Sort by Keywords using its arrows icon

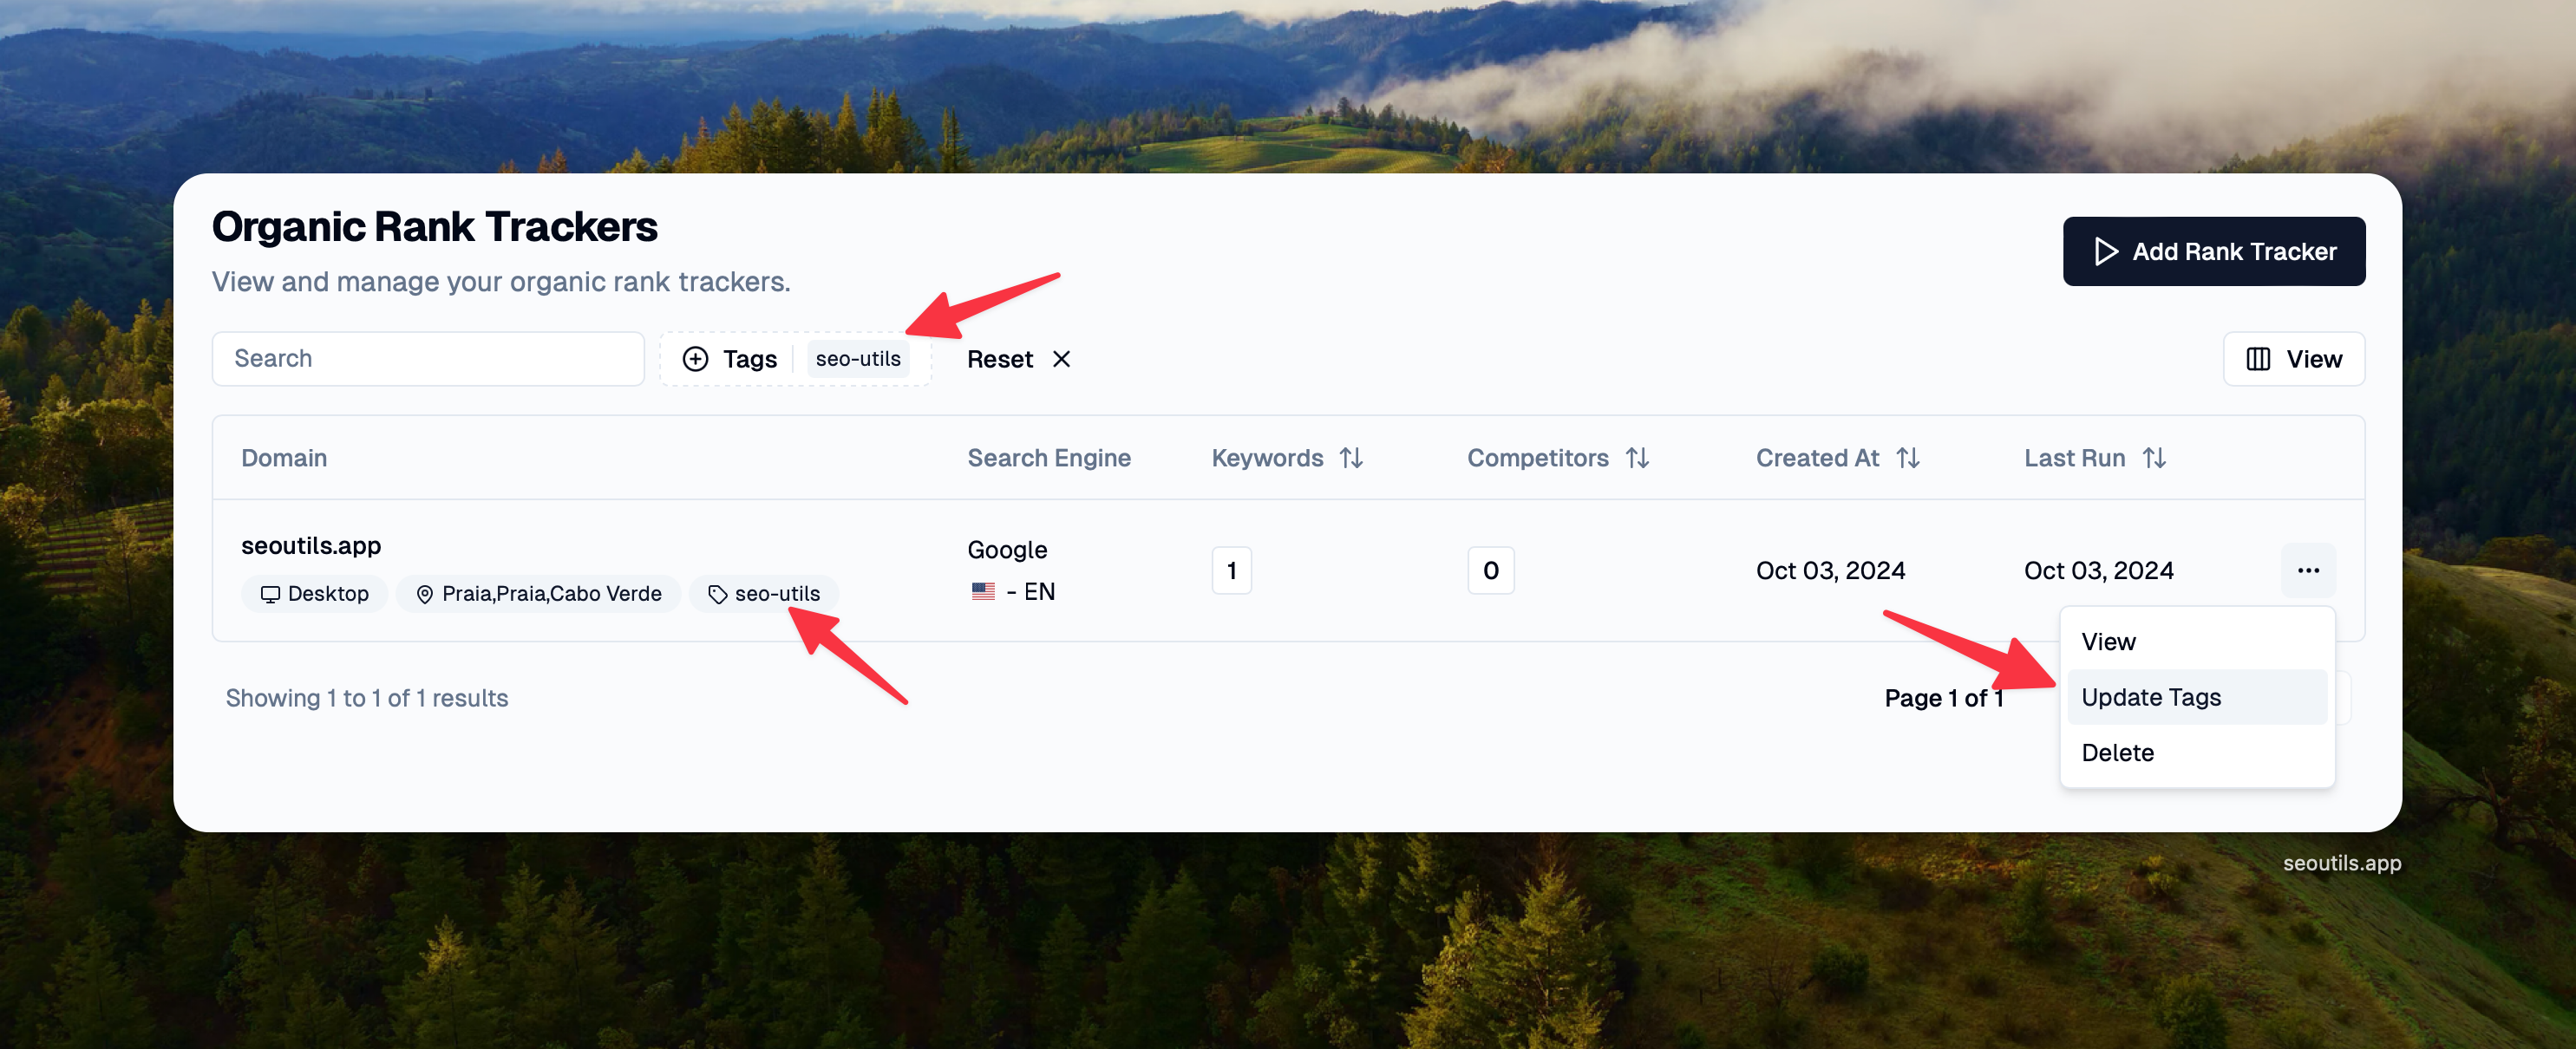[1351, 458]
